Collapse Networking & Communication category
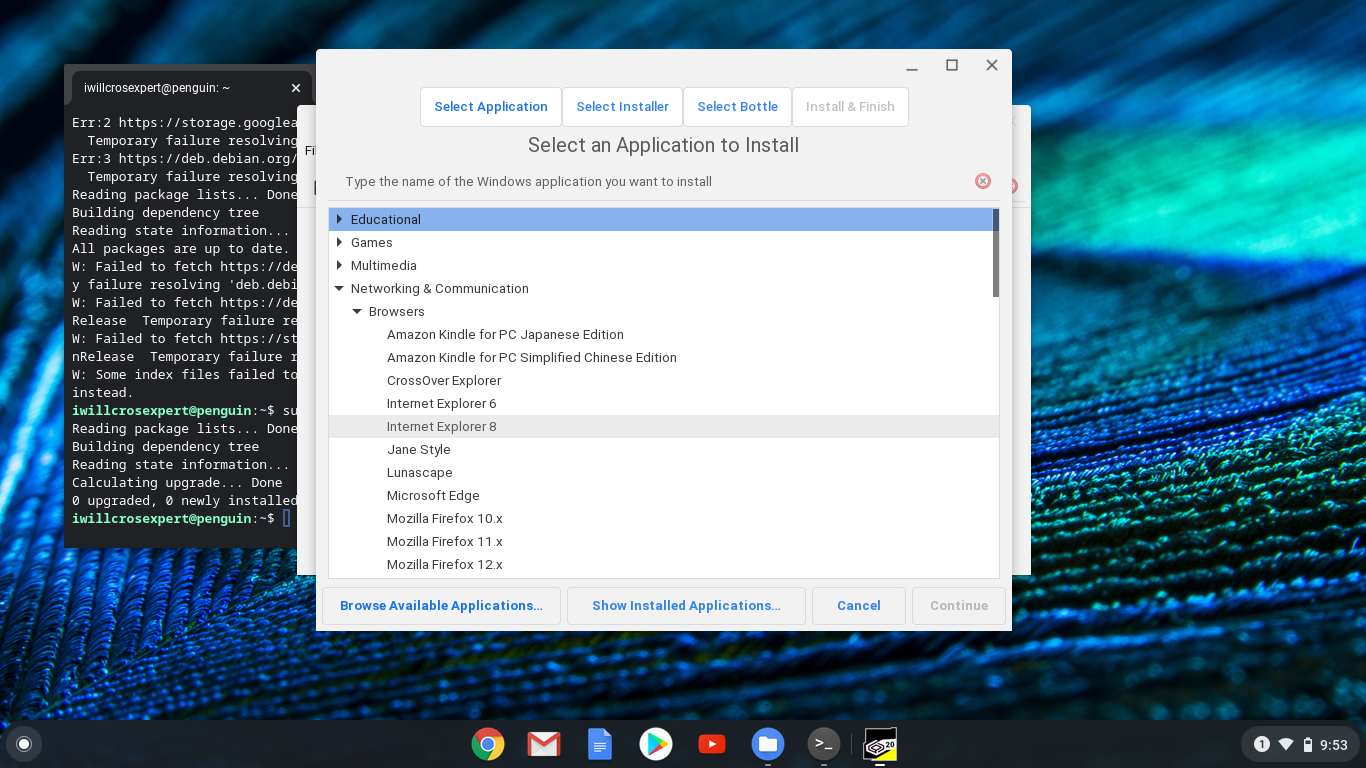The width and height of the screenshot is (1366, 768). pyautogui.click(x=340, y=288)
